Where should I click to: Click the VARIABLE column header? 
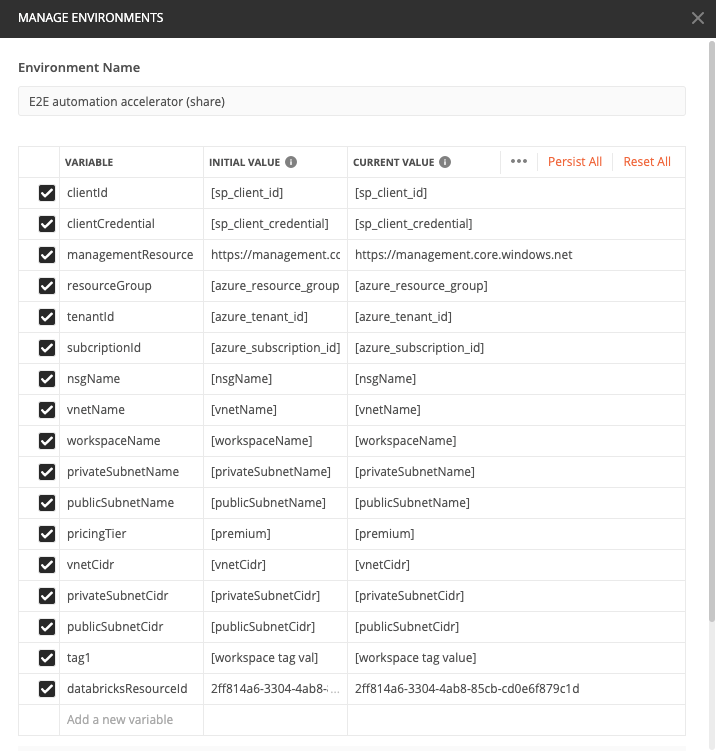(x=89, y=162)
